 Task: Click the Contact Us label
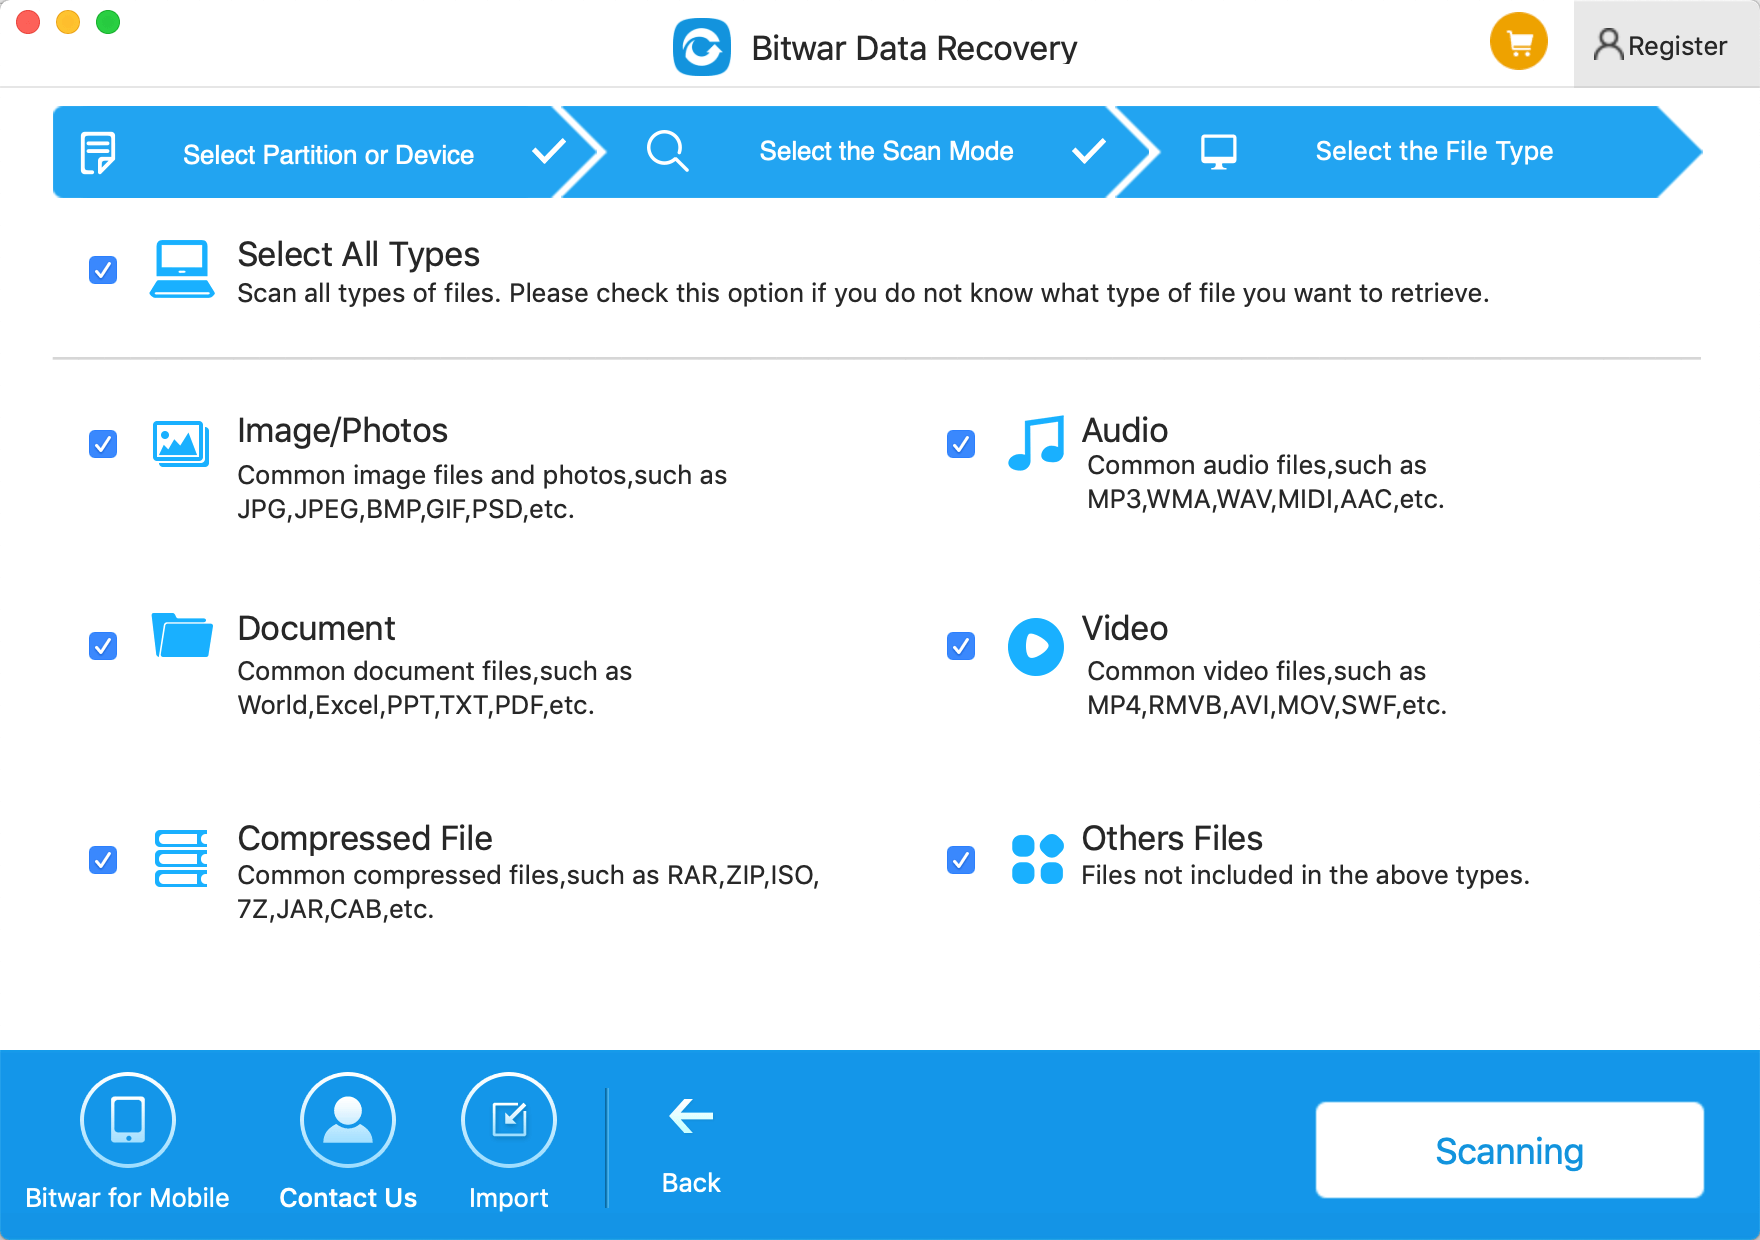click(x=348, y=1198)
